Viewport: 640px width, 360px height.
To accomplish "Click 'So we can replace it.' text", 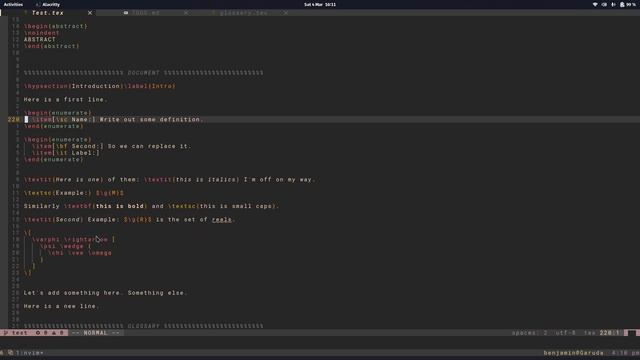I will click(x=149, y=146).
